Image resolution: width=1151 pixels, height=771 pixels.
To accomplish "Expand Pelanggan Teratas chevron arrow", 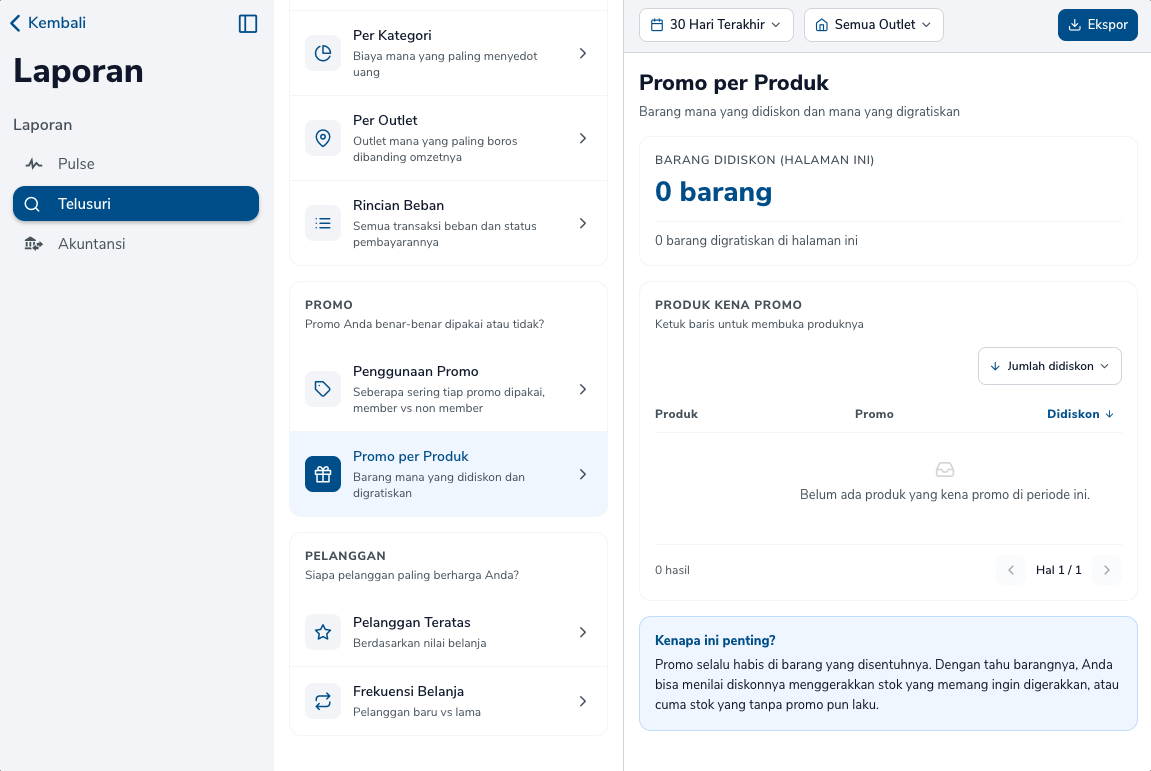I will (x=583, y=632).
